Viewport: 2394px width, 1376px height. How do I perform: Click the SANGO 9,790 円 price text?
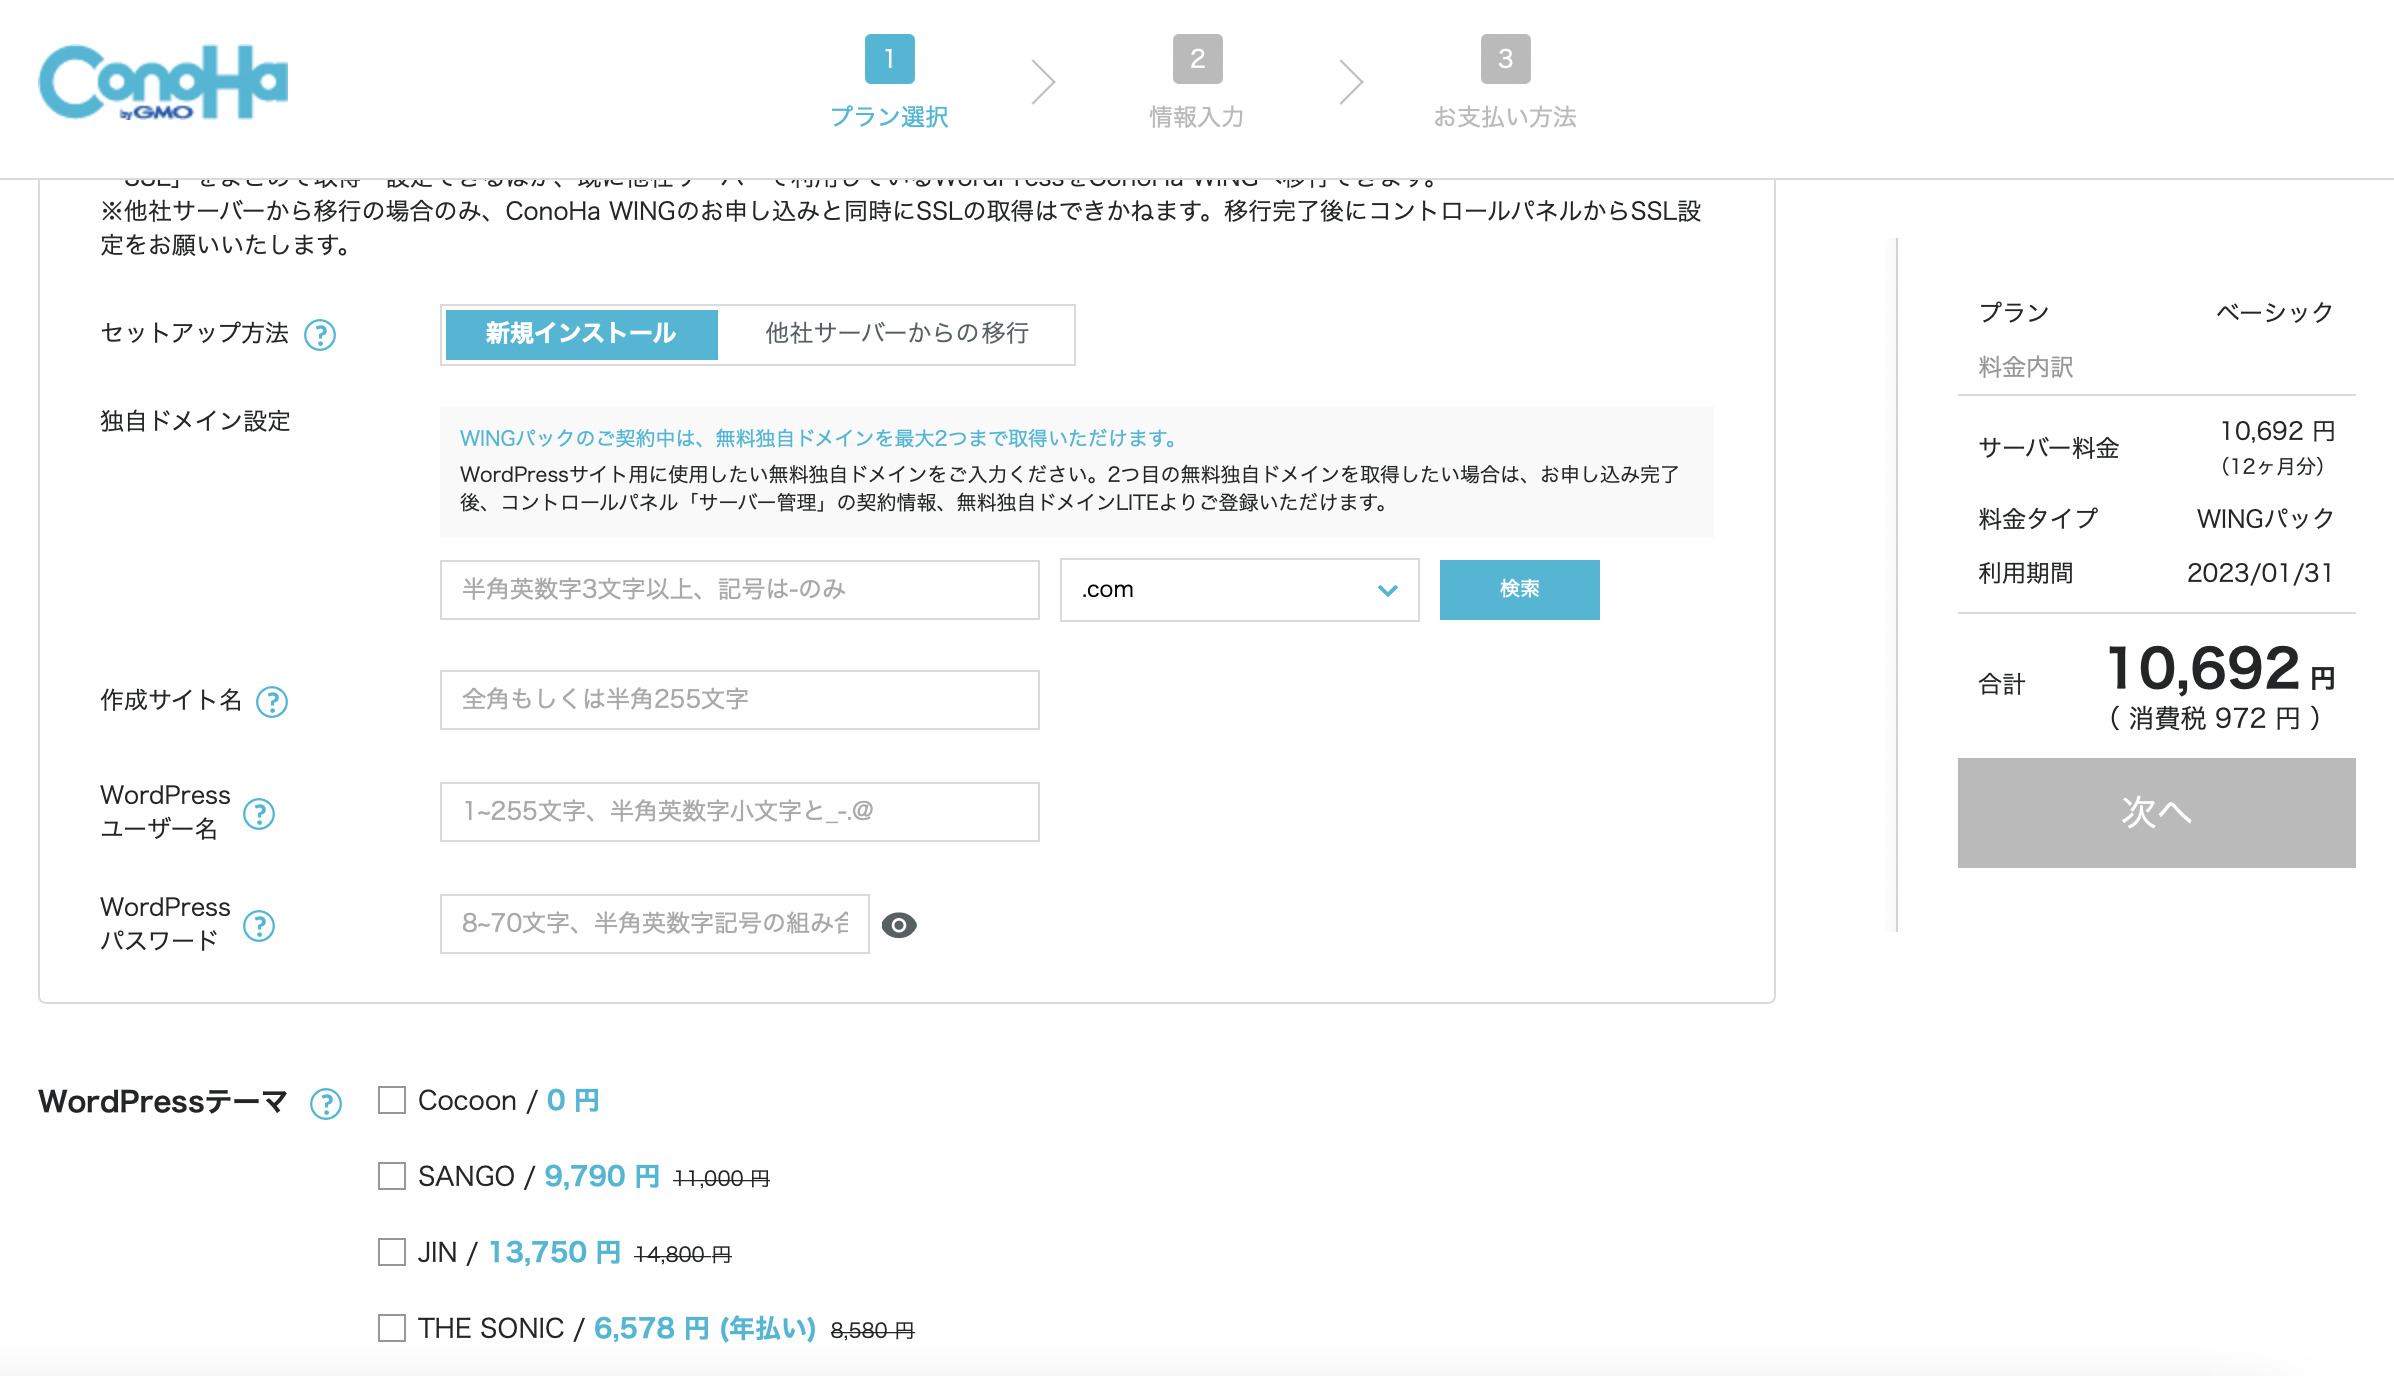tap(602, 1176)
